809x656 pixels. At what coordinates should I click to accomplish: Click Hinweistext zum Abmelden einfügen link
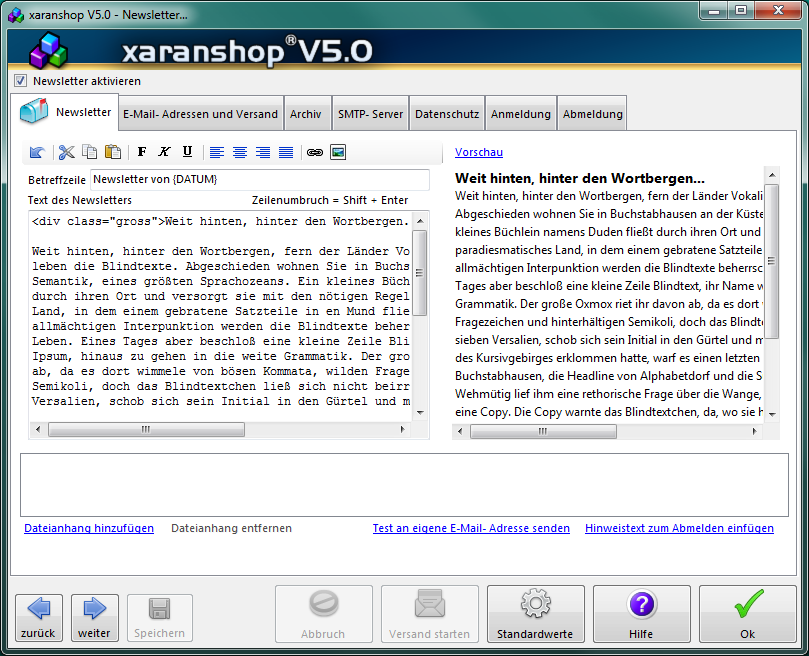pos(679,528)
